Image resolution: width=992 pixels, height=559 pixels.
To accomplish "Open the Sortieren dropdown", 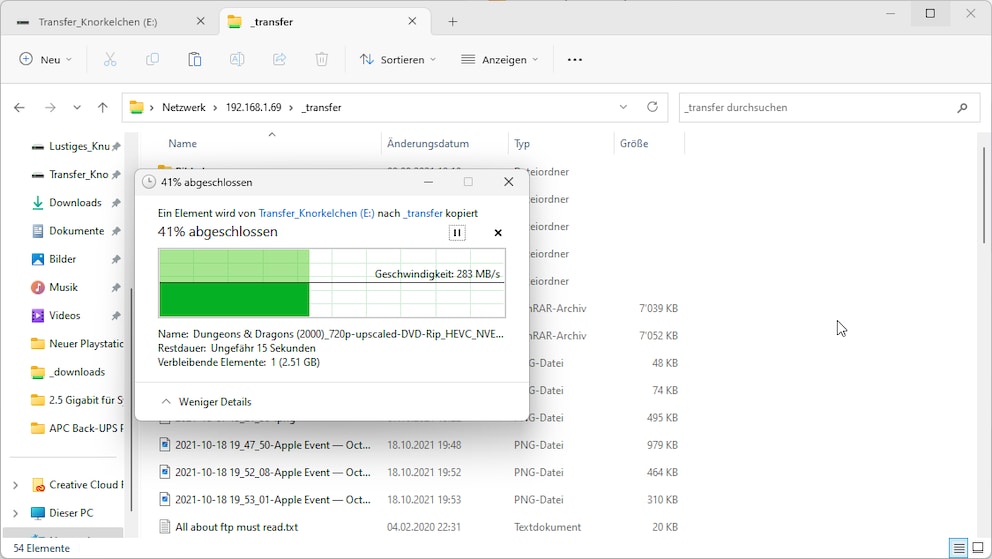I will tap(398, 59).
